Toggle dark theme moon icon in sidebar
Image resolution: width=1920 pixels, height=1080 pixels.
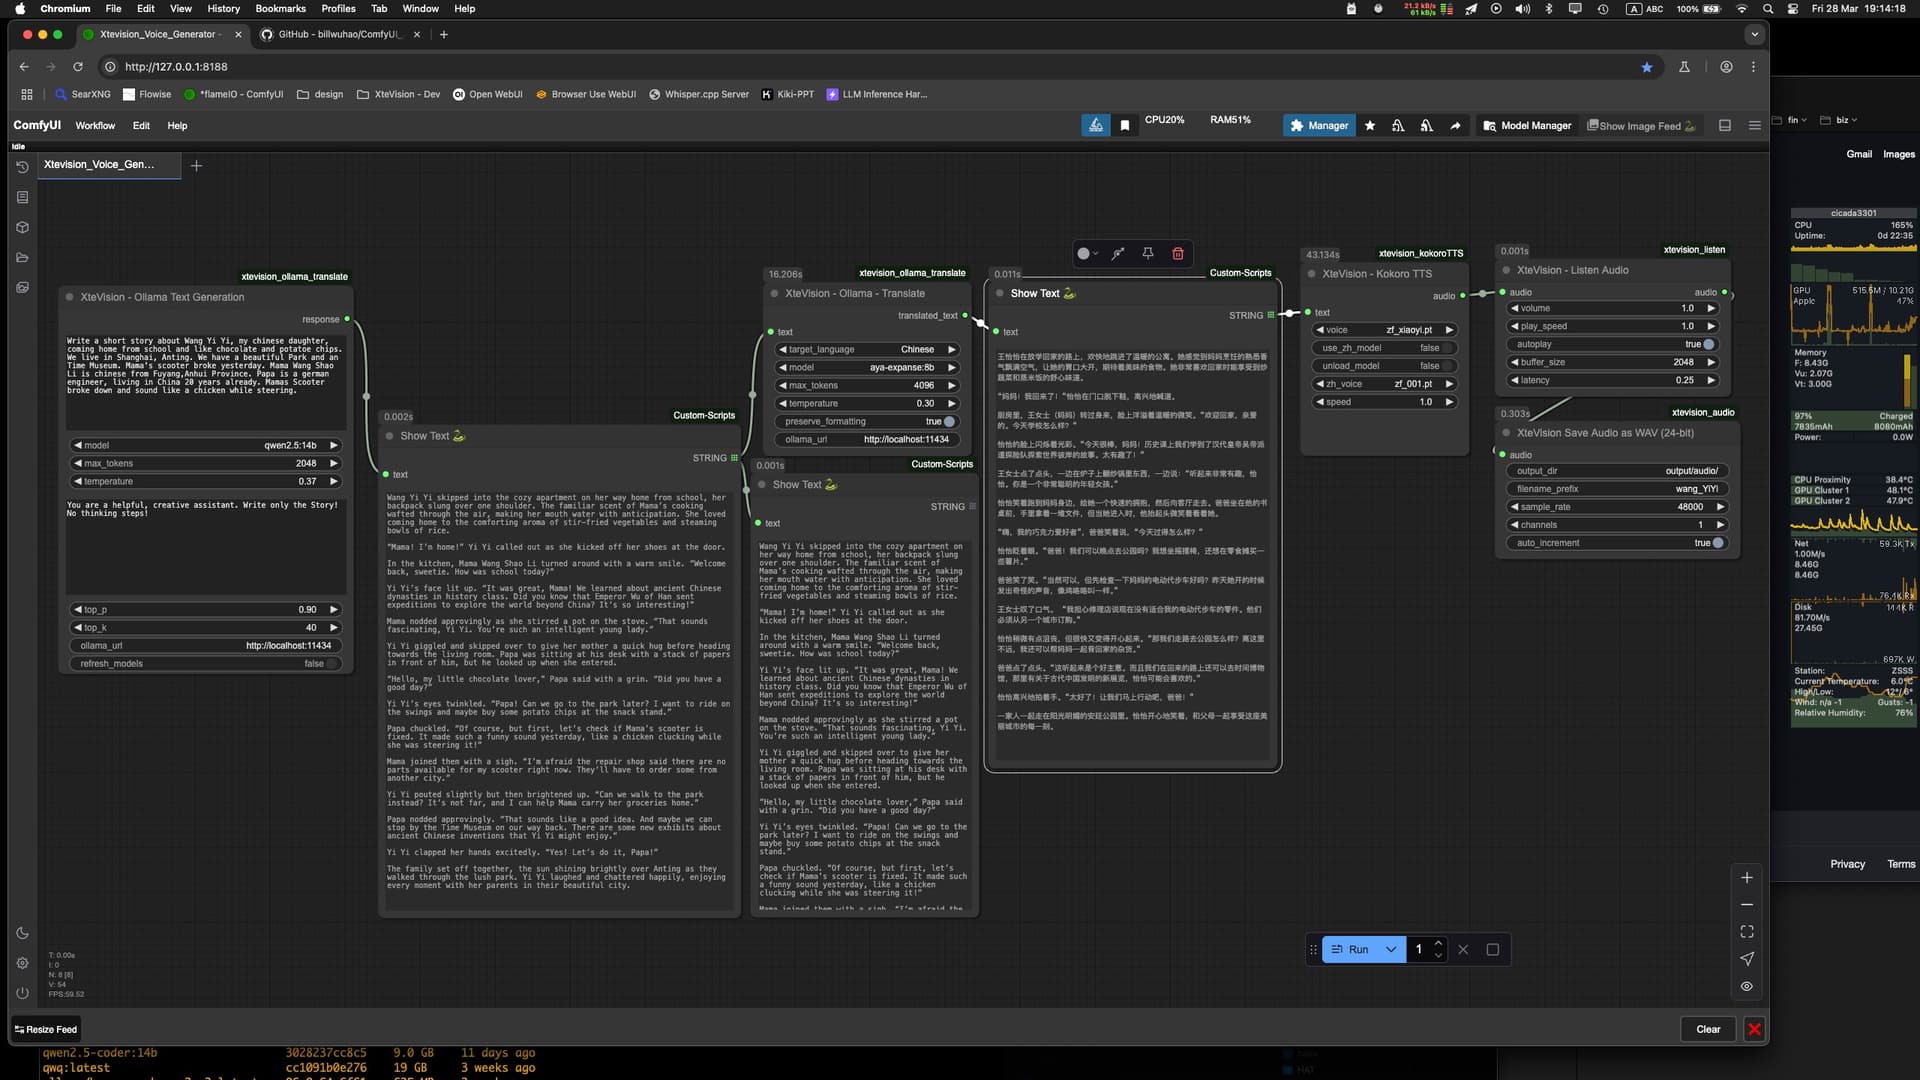22,933
